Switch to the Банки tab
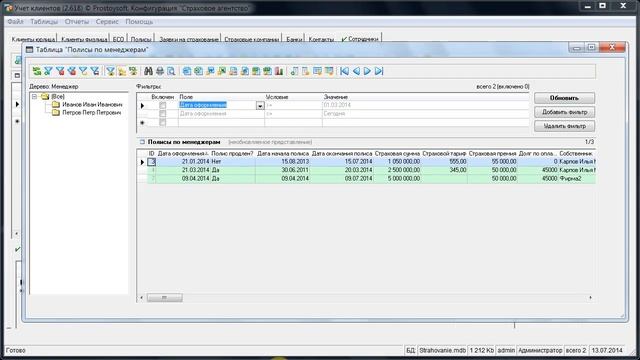640x360 pixels. tap(294, 39)
